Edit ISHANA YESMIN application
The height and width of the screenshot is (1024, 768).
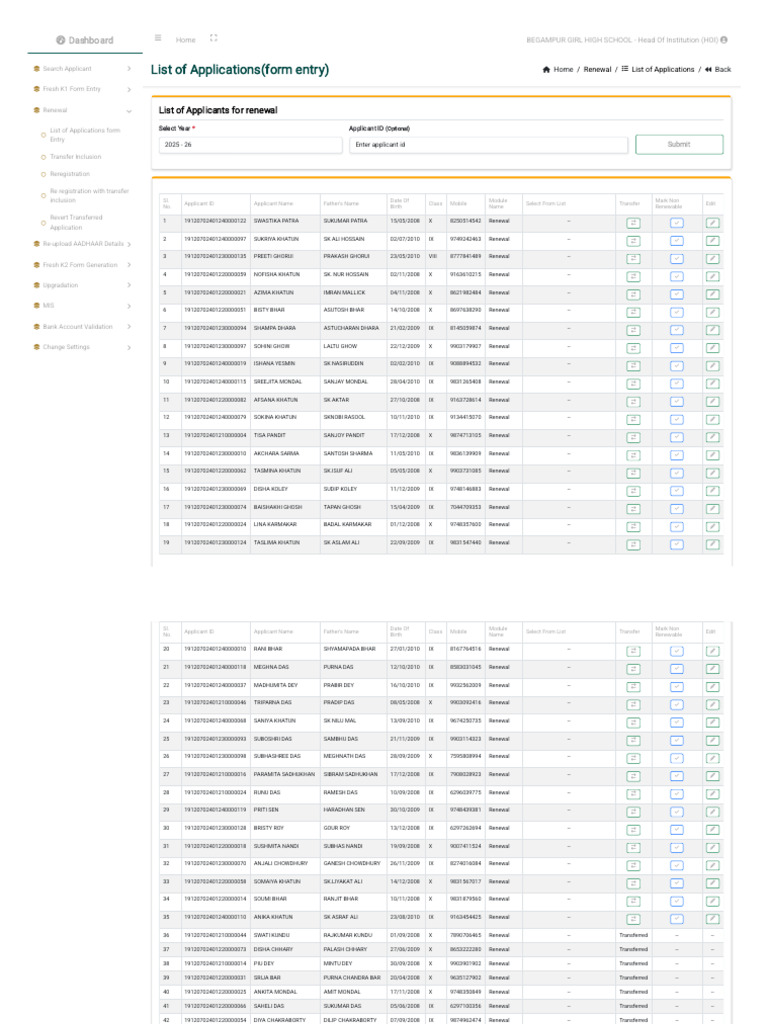pos(712,366)
